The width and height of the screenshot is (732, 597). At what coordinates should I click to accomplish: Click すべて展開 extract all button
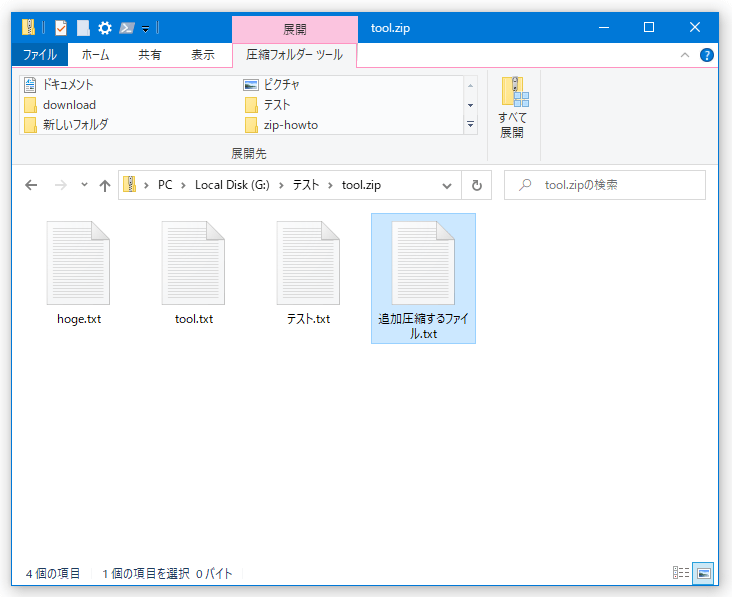point(513,108)
